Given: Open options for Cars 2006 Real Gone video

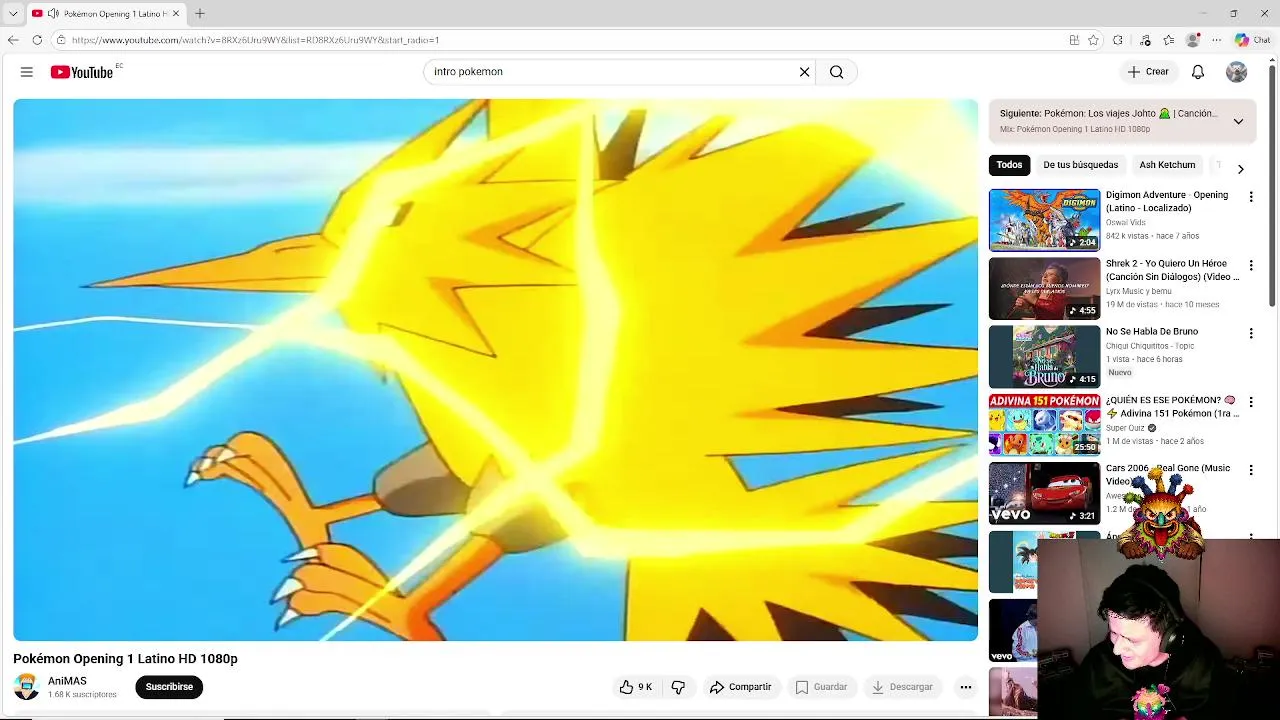Looking at the screenshot, I should 1250,470.
